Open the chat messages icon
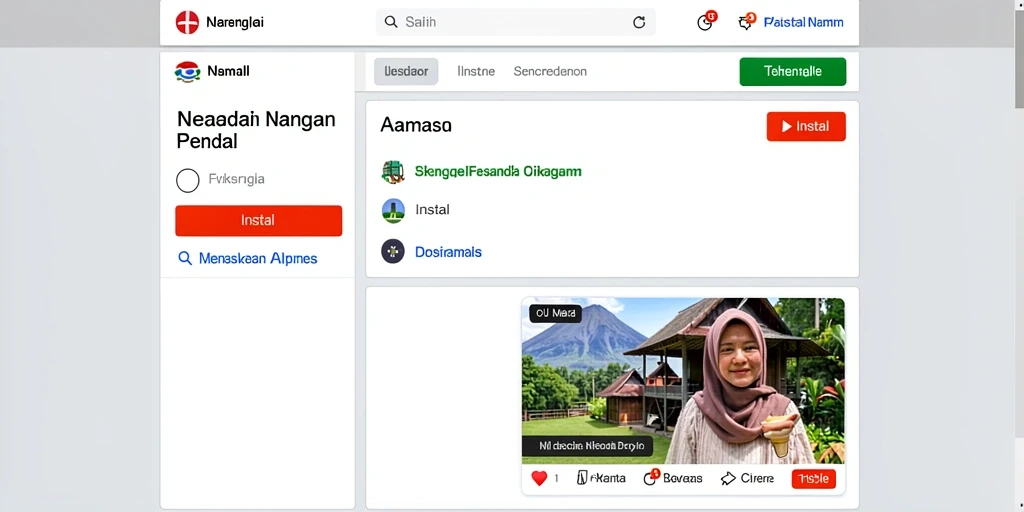The height and width of the screenshot is (512, 1024). (746, 22)
